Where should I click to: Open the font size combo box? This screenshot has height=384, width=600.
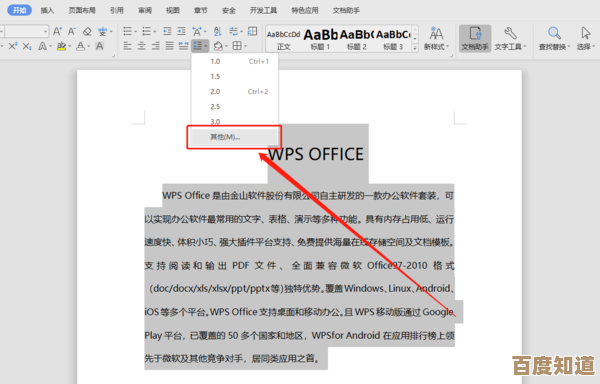click(26, 31)
